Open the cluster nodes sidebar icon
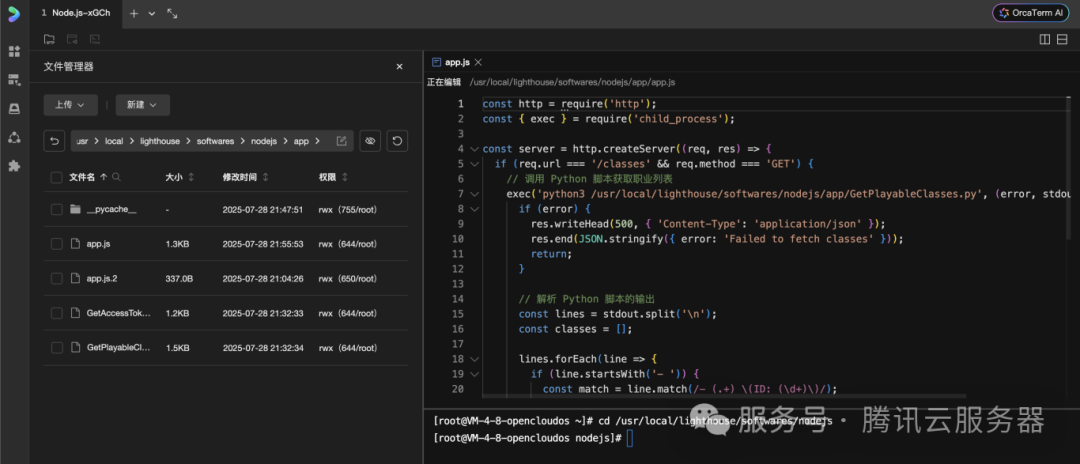1080x464 pixels. click(x=14, y=137)
